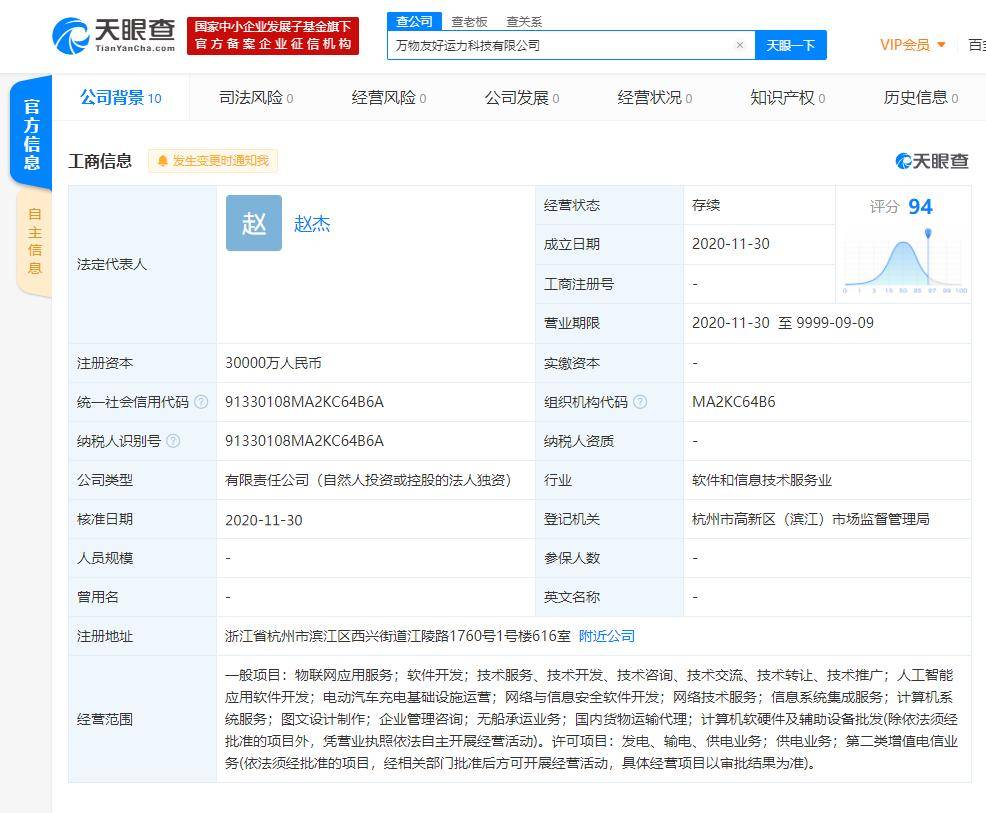Switch to 自主信息 side tab
The image size is (986, 813).
tap(35, 241)
